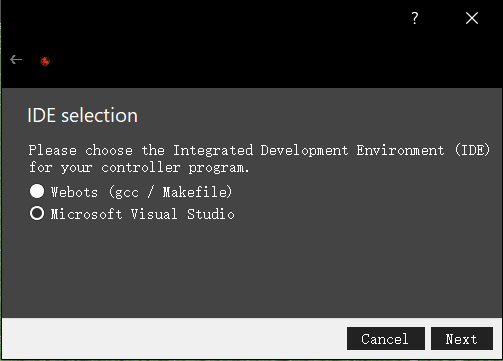Click the word 'Webots' in the first option
The image size is (503, 361).
[x=74, y=192]
